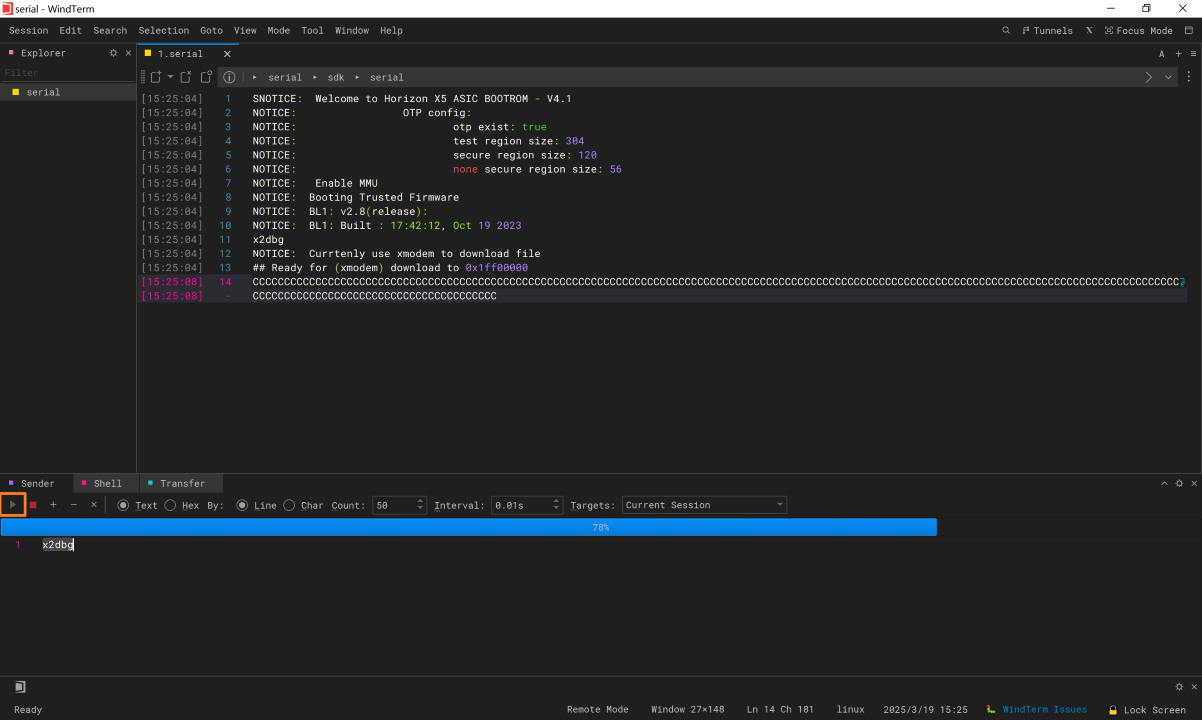This screenshot has width=1202, height=720.
Task: Click the disconnect session icon with the x
Action: click(x=186, y=77)
